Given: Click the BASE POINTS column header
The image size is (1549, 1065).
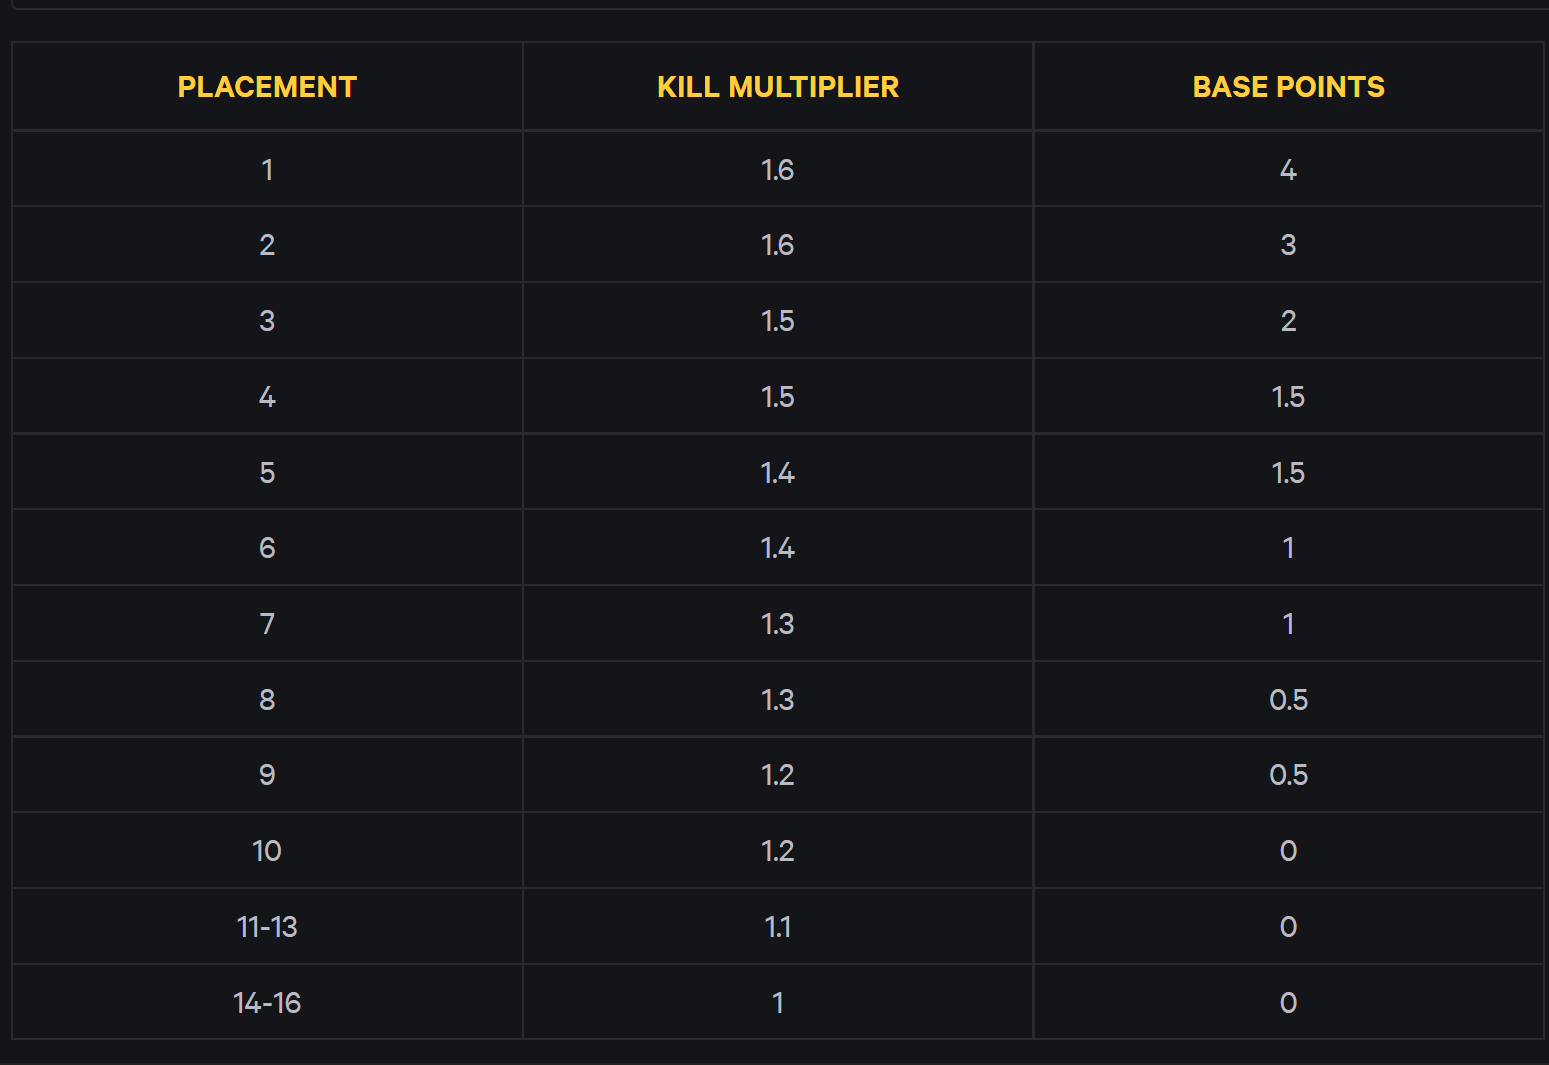Looking at the screenshot, I should [1288, 87].
